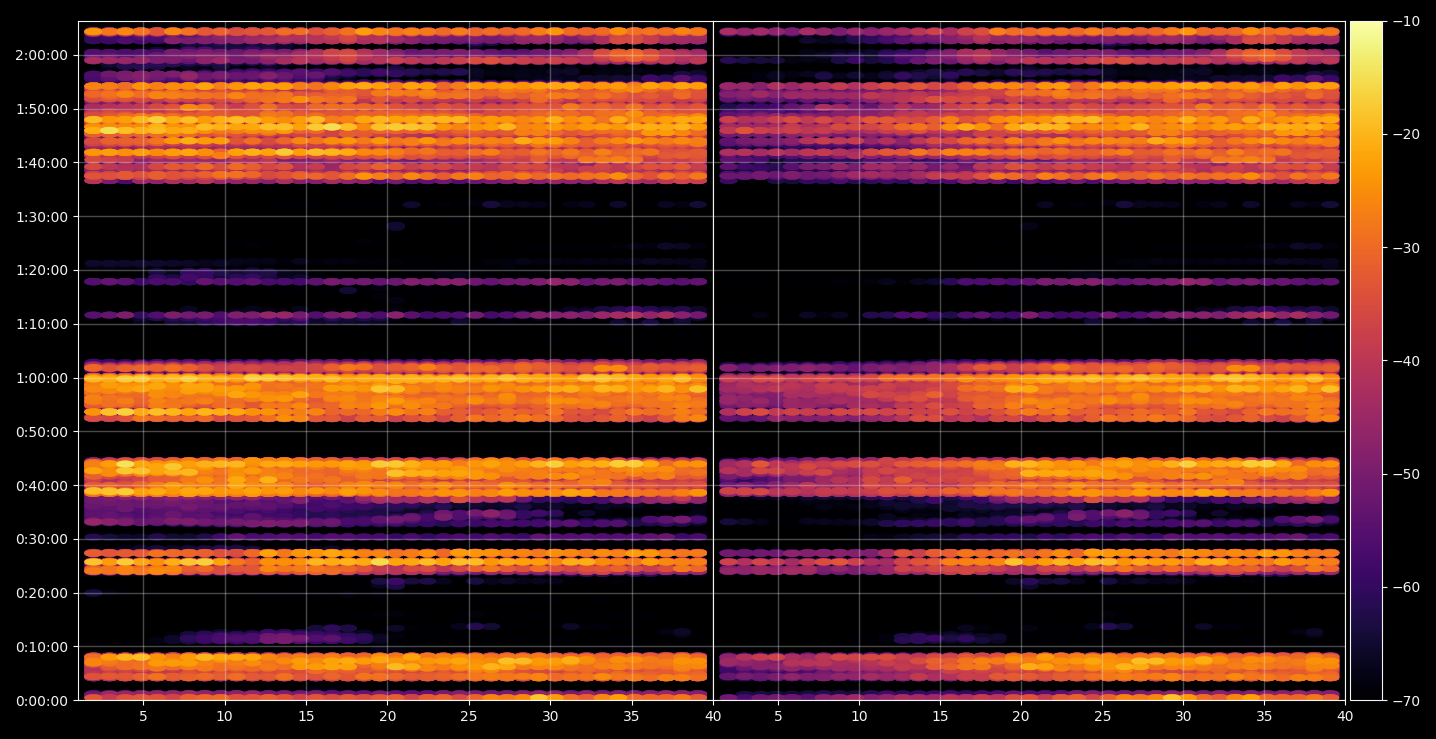
Task: Select the 0:20:00 tick label
Action: pyautogui.click(x=41, y=593)
